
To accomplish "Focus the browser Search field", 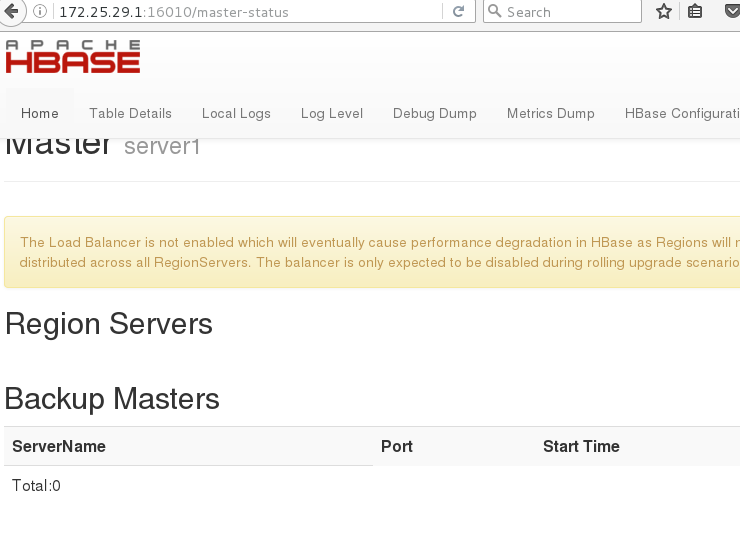I will coord(562,11).
